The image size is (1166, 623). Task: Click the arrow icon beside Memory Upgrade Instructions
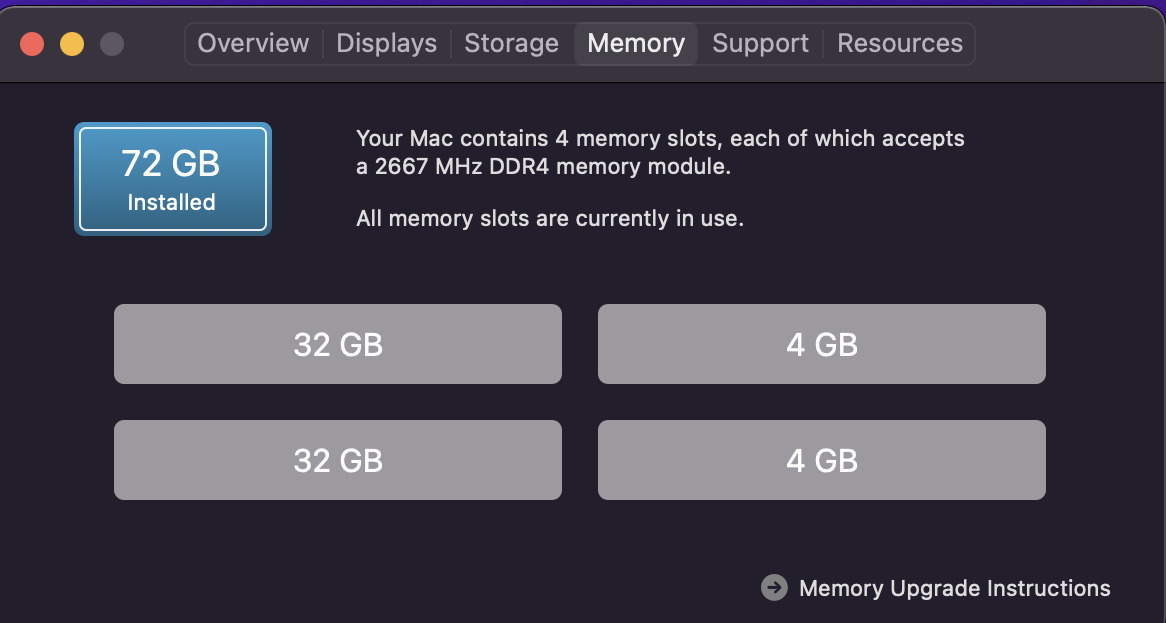pos(774,588)
